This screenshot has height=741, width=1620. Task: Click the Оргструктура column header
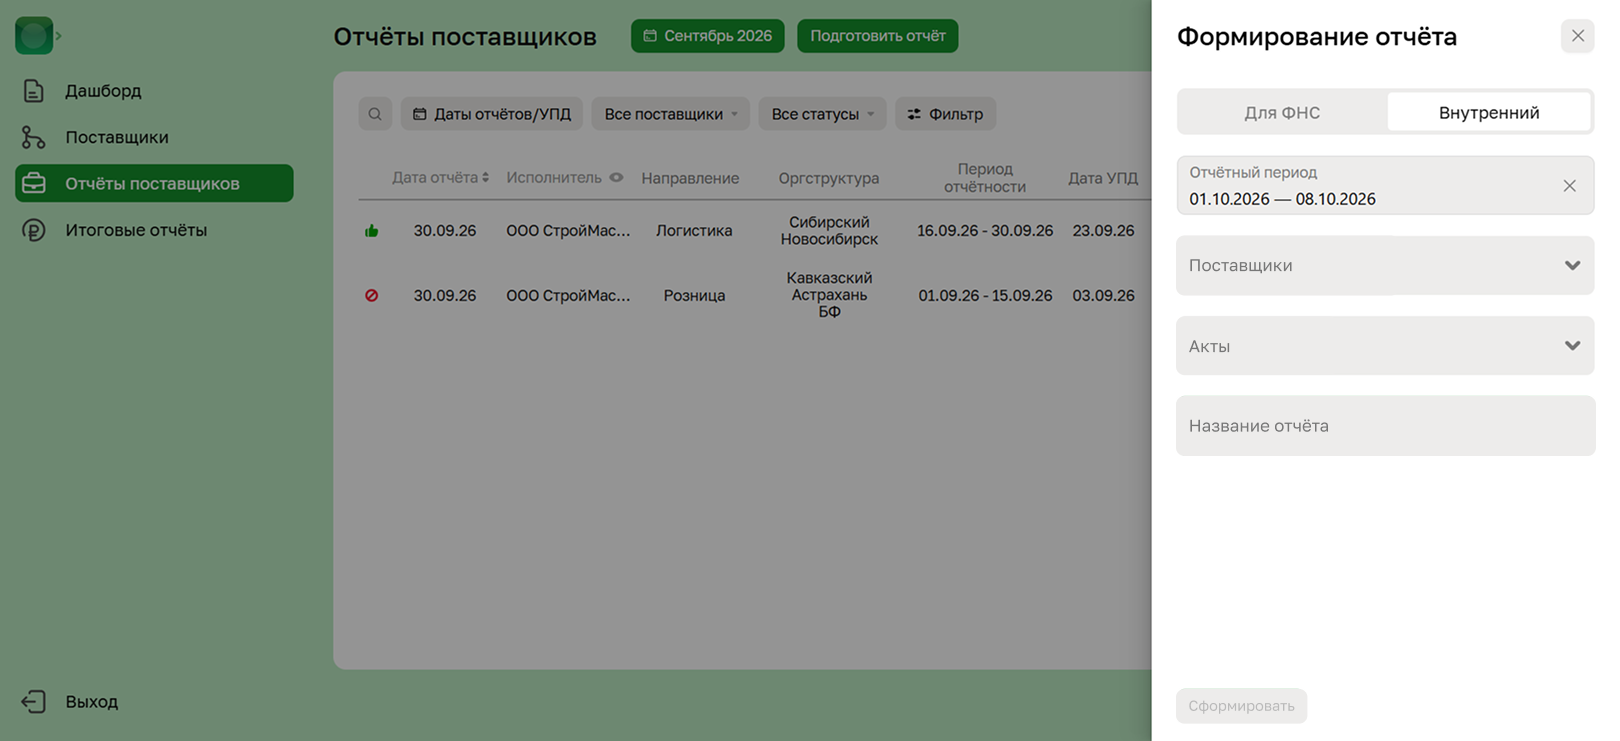point(829,178)
